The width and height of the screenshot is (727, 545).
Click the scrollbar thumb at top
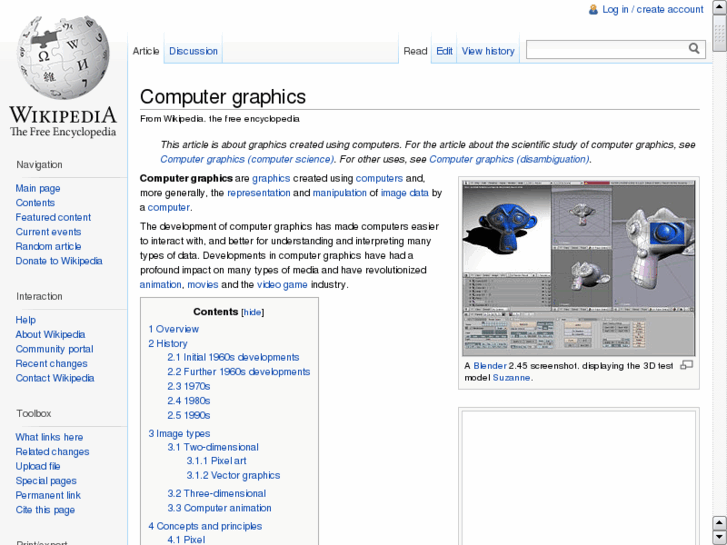click(719, 32)
